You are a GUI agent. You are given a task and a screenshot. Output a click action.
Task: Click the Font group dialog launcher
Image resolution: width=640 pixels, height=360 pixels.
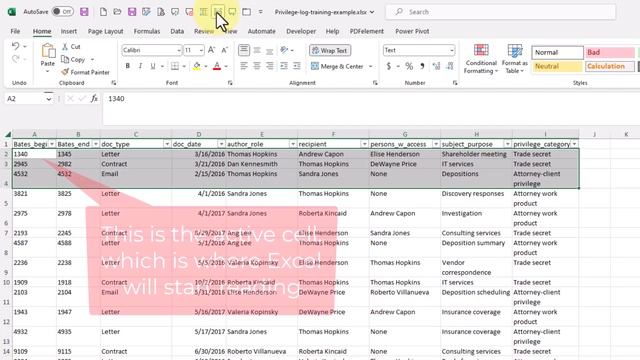230,83
